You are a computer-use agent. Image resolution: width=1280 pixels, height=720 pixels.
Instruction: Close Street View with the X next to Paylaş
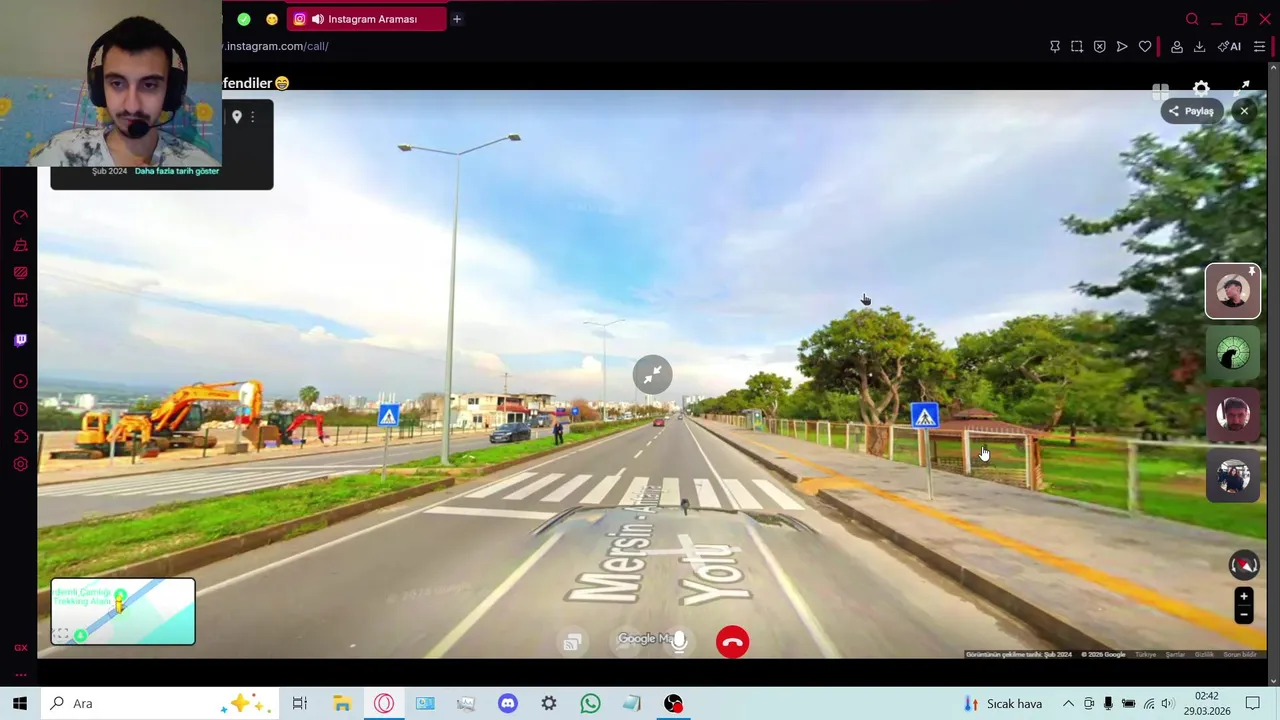[x=1244, y=111]
